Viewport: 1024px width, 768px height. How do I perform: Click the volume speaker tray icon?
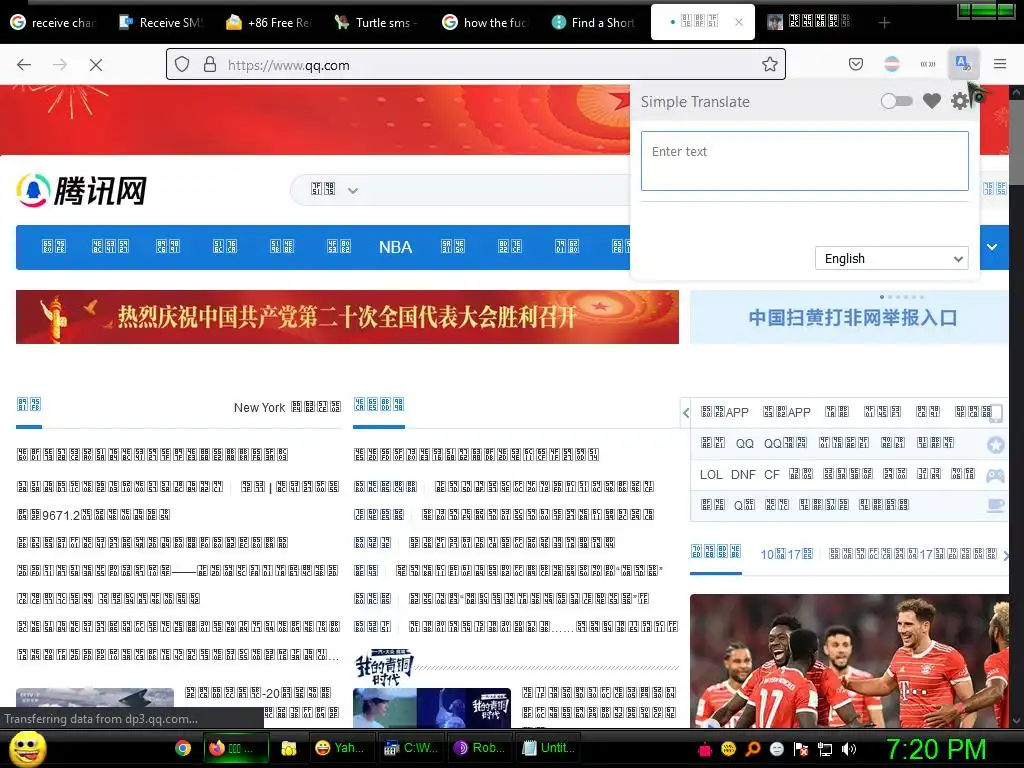point(849,749)
